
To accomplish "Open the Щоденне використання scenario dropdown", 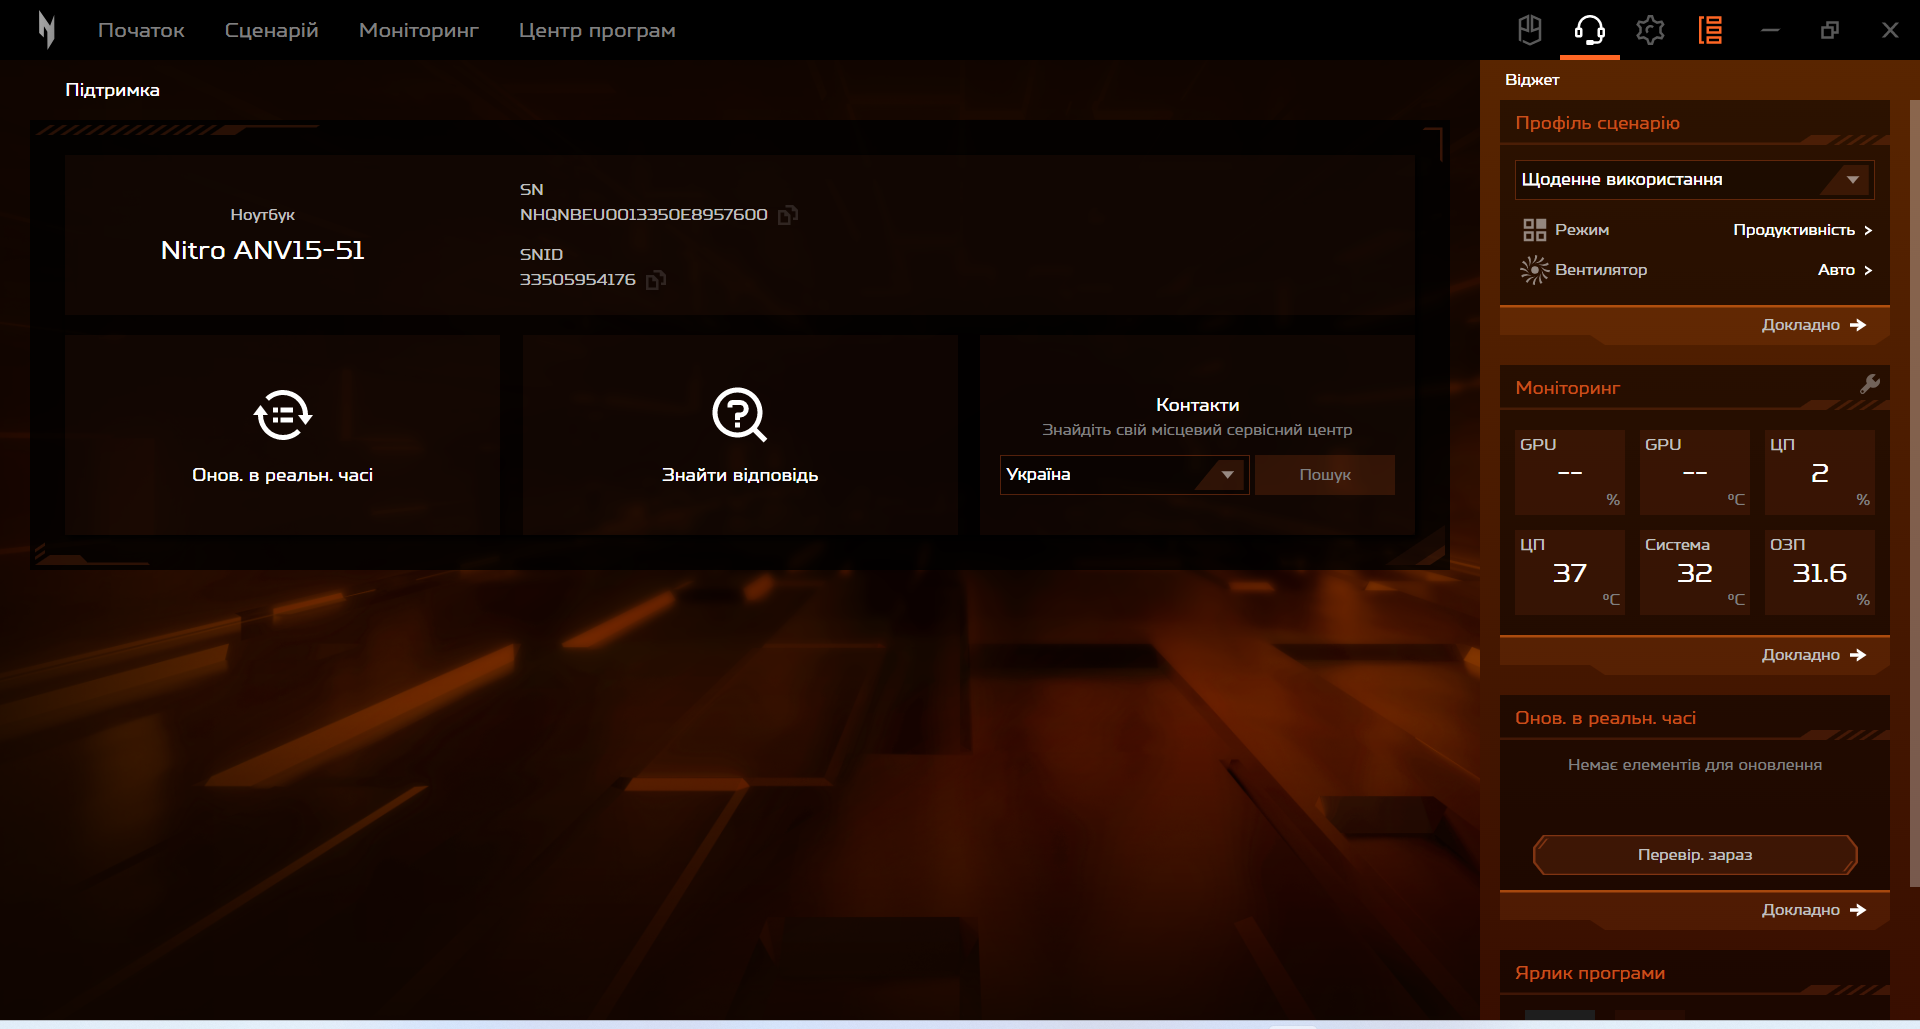I will (x=1695, y=180).
